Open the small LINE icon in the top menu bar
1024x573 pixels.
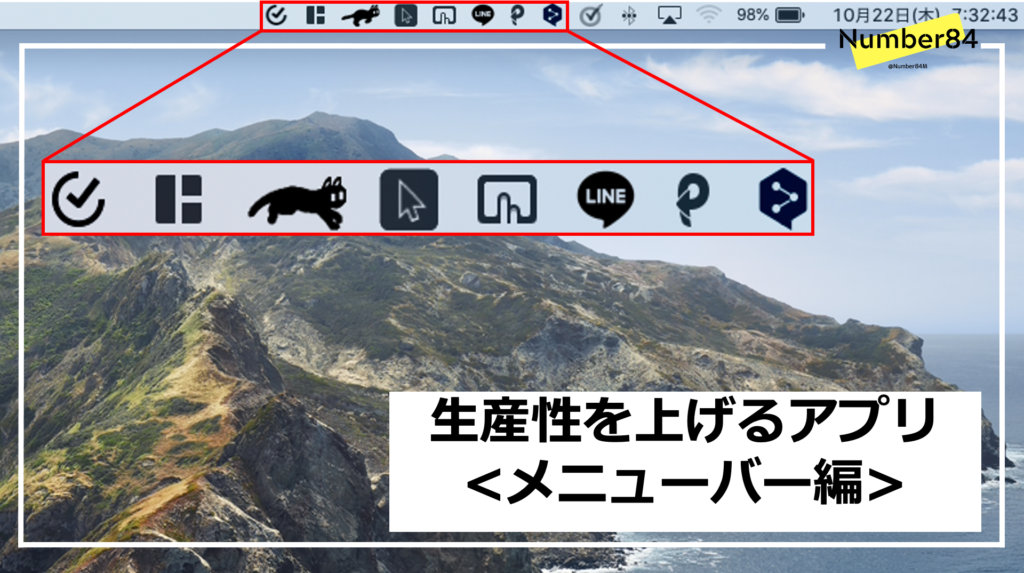tap(483, 14)
